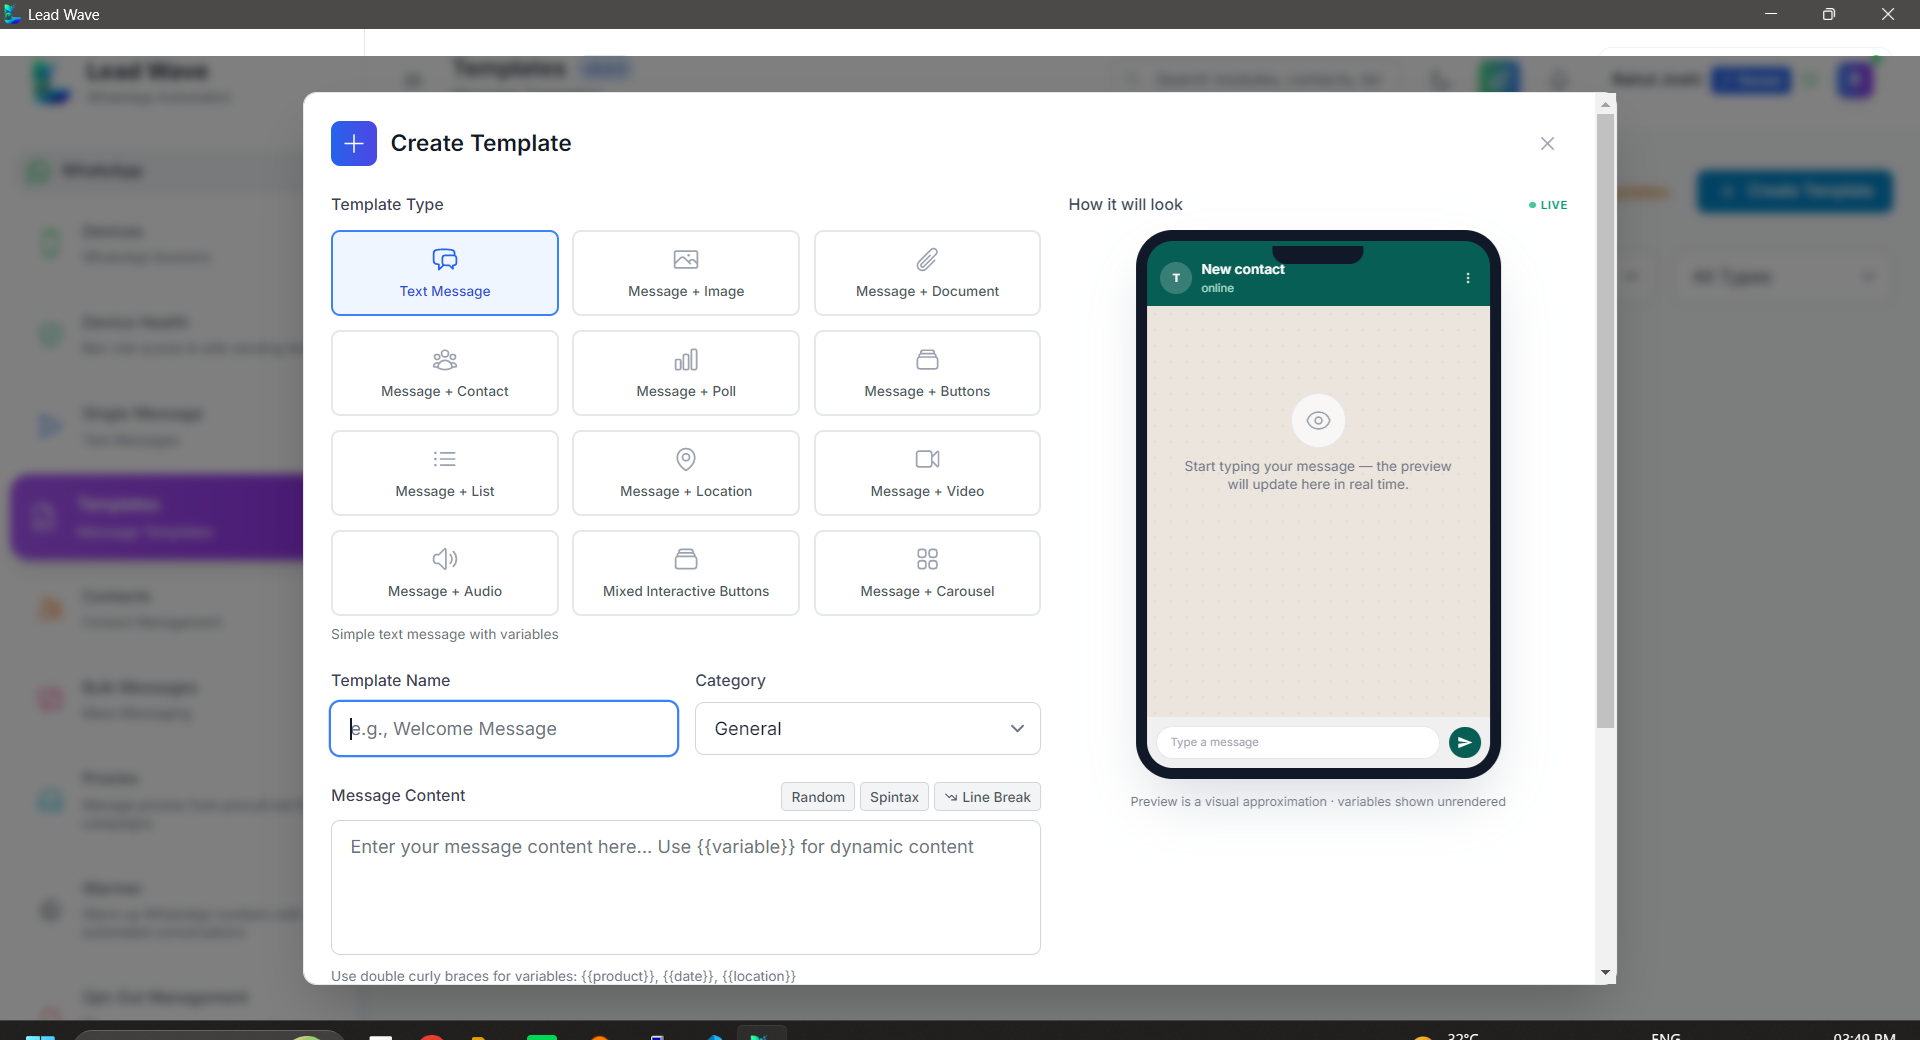Viewport: 1920px width, 1040px height.
Task: Choose the Mixed Interactive Buttons template
Action: [686, 573]
